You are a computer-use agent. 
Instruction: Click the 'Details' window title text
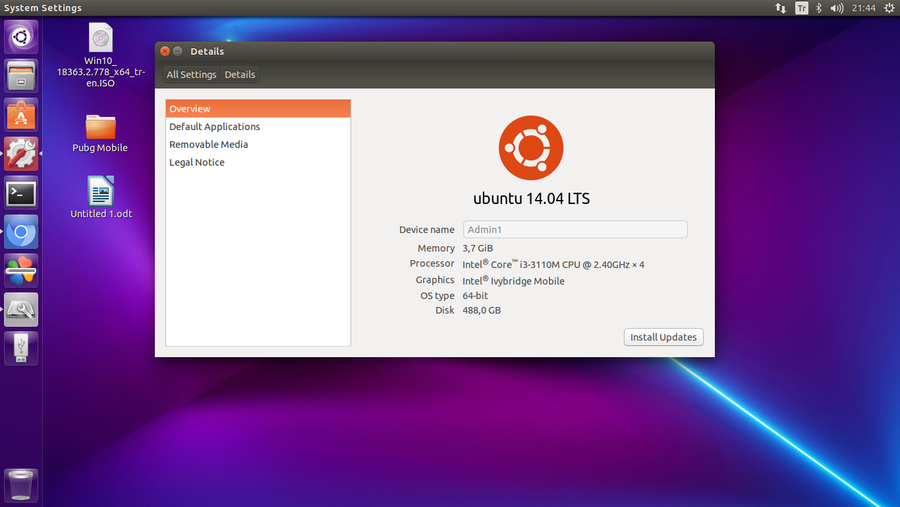(207, 51)
